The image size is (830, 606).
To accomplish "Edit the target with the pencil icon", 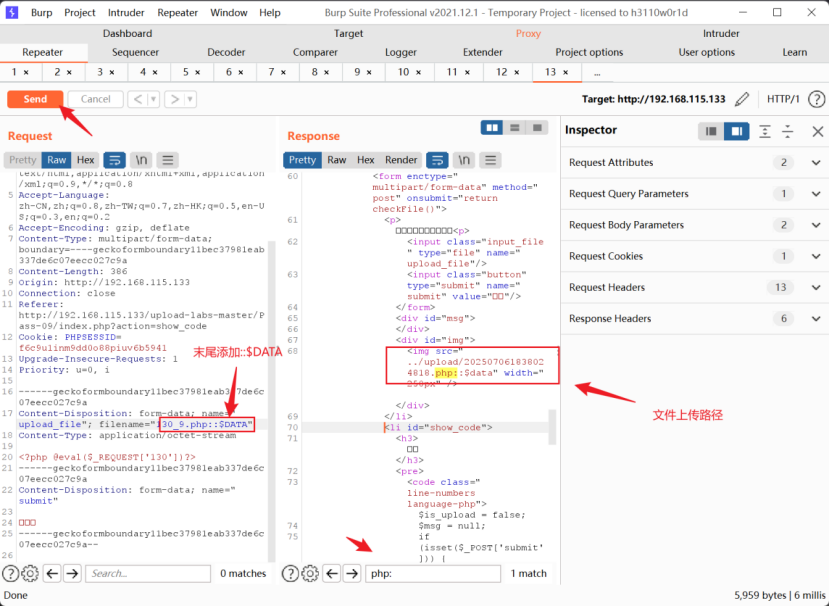I will (x=742, y=99).
